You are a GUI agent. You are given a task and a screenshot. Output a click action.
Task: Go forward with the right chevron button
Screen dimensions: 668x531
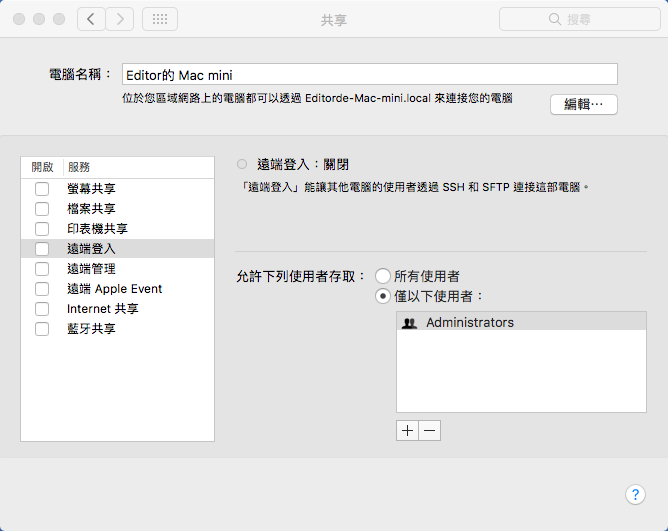coord(120,19)
